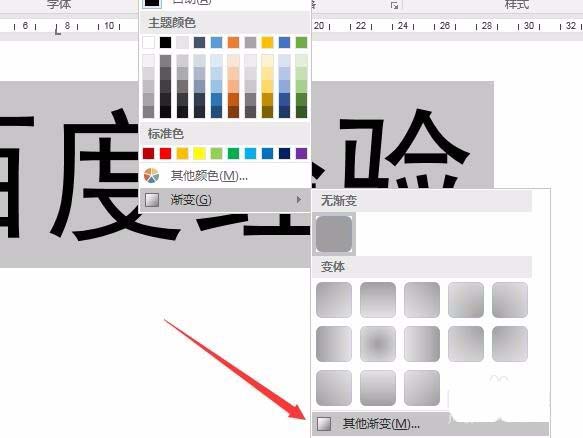Viewport: 583px width, 438px height.
Task: Choose the purple standard color swatch
Action: pos(302,153)
